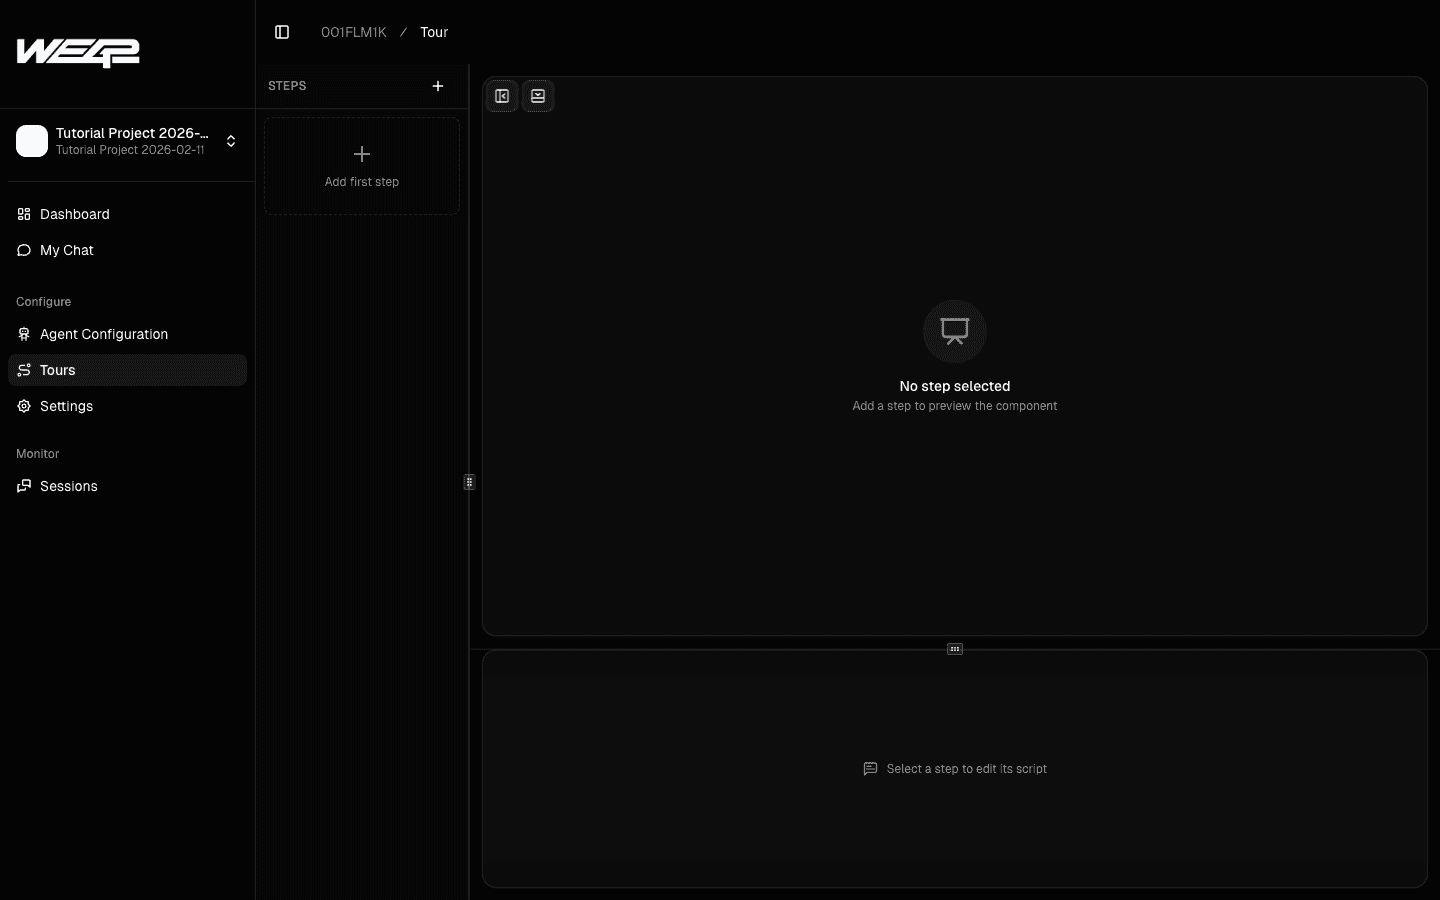
Task: View Sessions under Monitor
Action: pos(67,486)
